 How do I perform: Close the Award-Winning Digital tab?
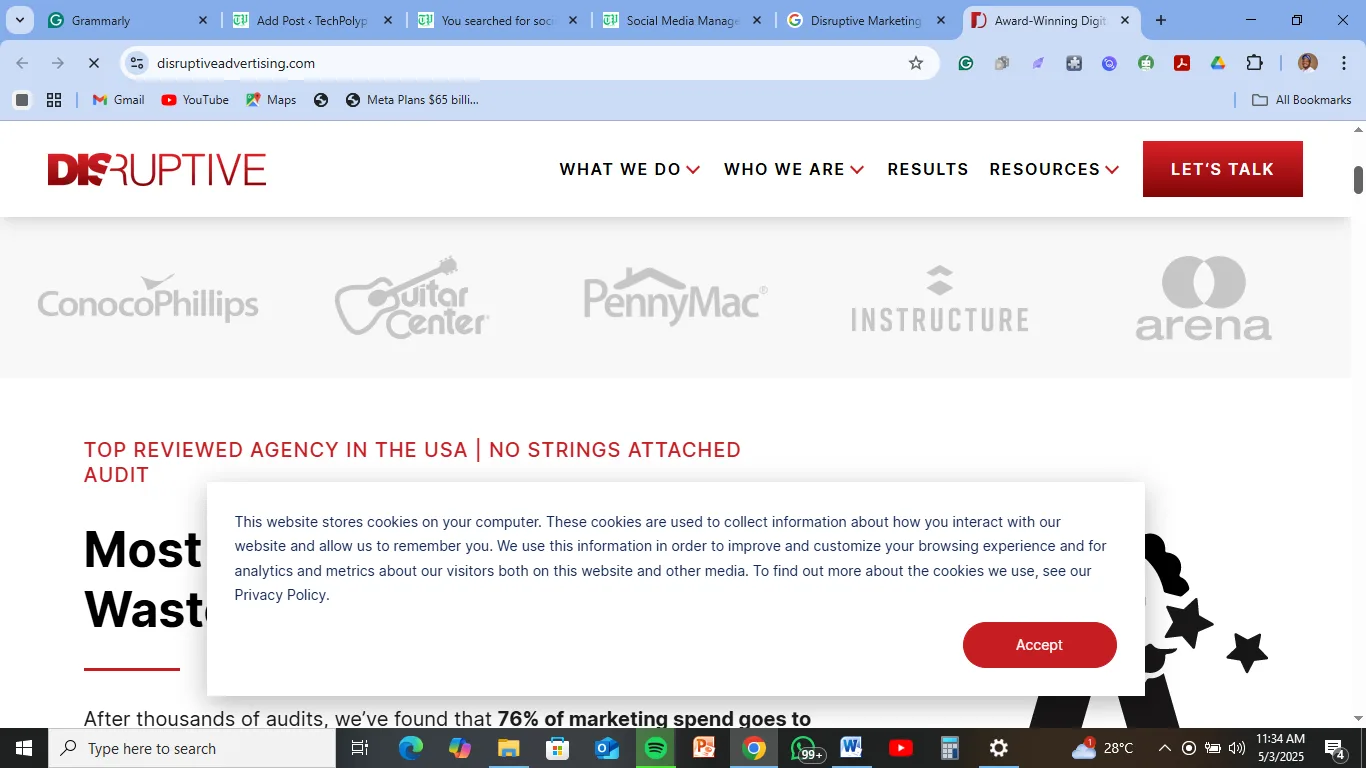click(1125, 20)
